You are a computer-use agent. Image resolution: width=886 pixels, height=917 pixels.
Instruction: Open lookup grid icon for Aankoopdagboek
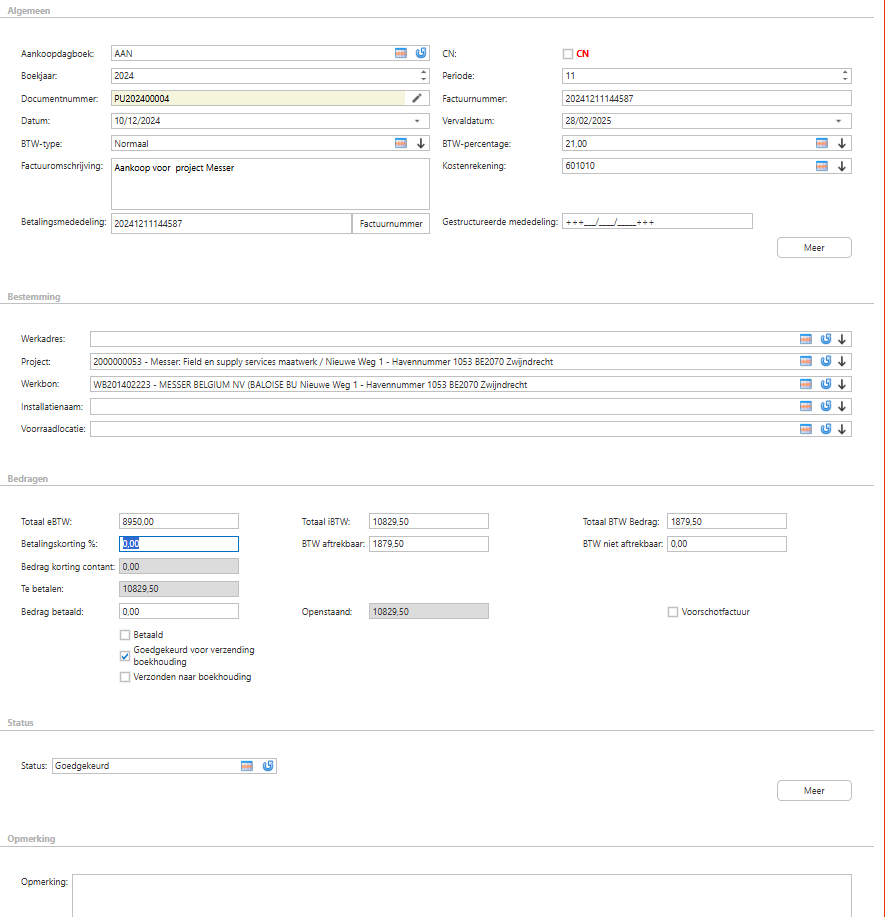tap(401, 53)
